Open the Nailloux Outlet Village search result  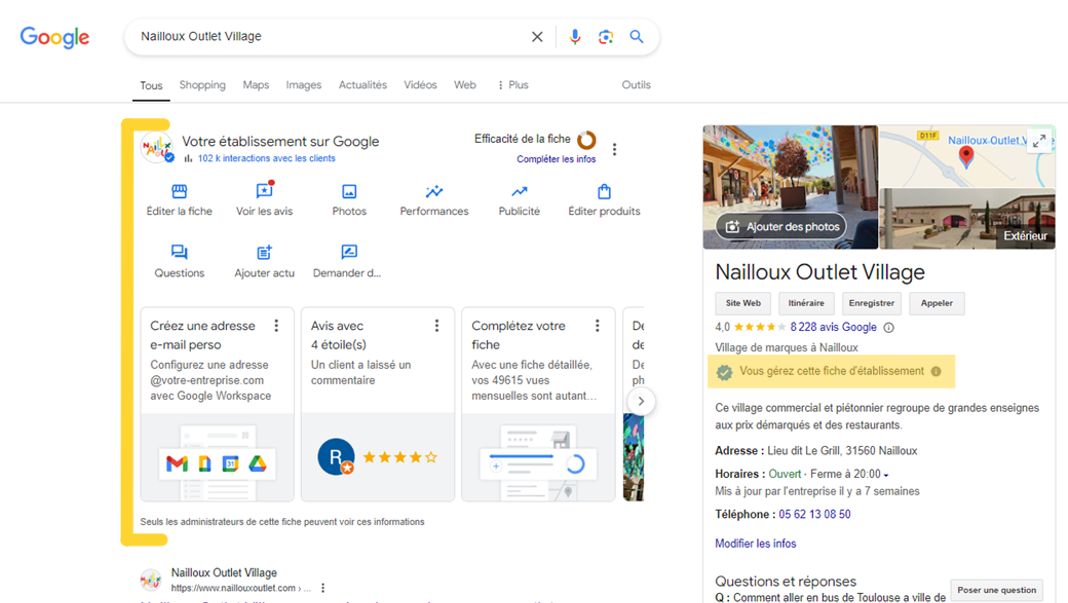(x=224, y=573)
